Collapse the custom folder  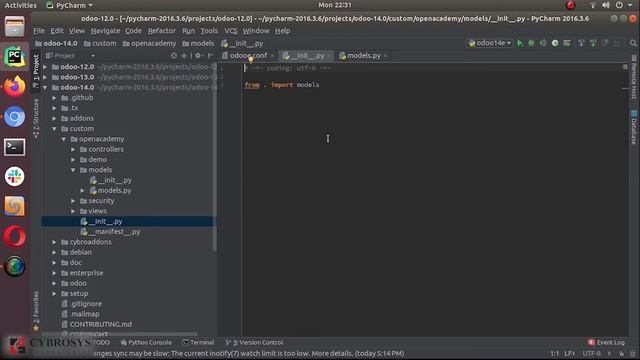pos(54,129)
